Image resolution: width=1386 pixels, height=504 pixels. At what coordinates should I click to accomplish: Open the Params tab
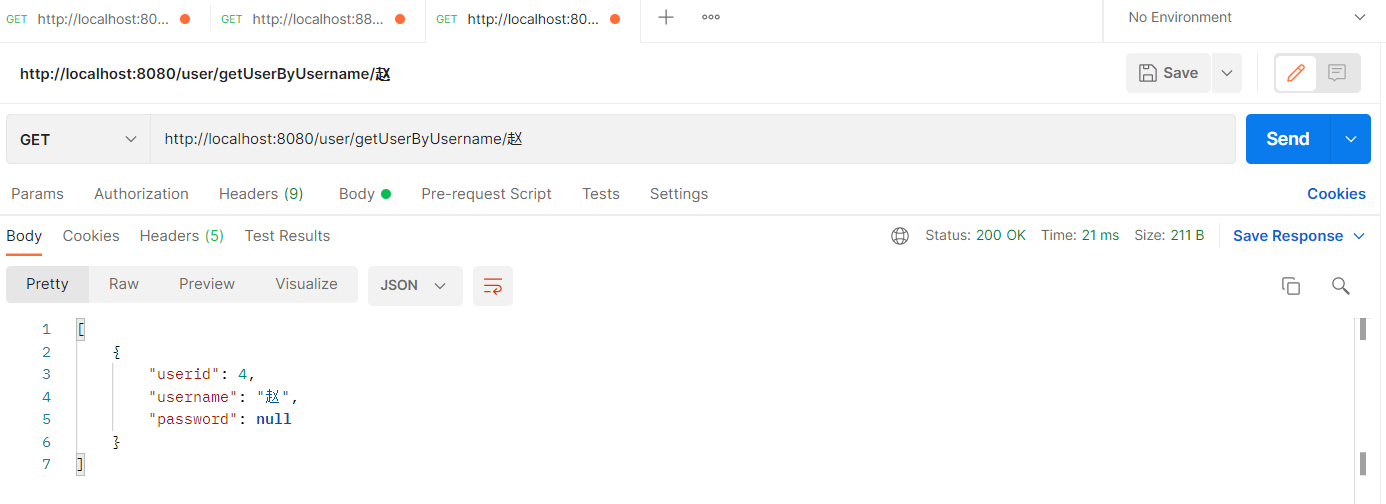pos(37,194)
